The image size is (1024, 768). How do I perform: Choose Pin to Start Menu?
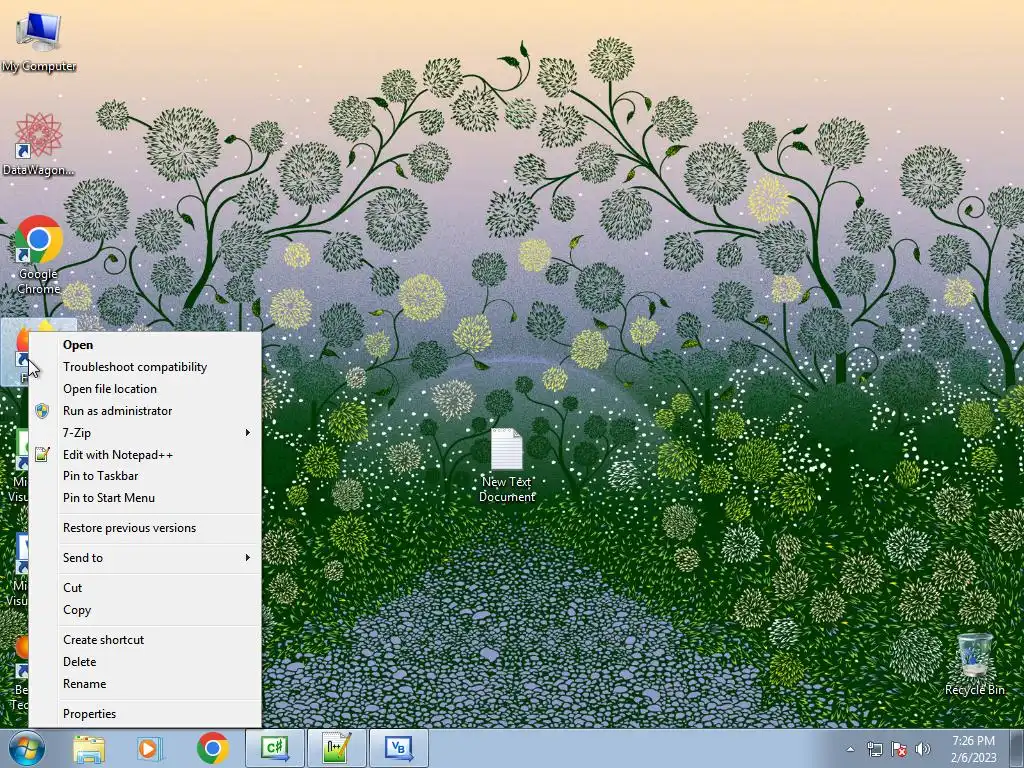click(x=145, y=498)
